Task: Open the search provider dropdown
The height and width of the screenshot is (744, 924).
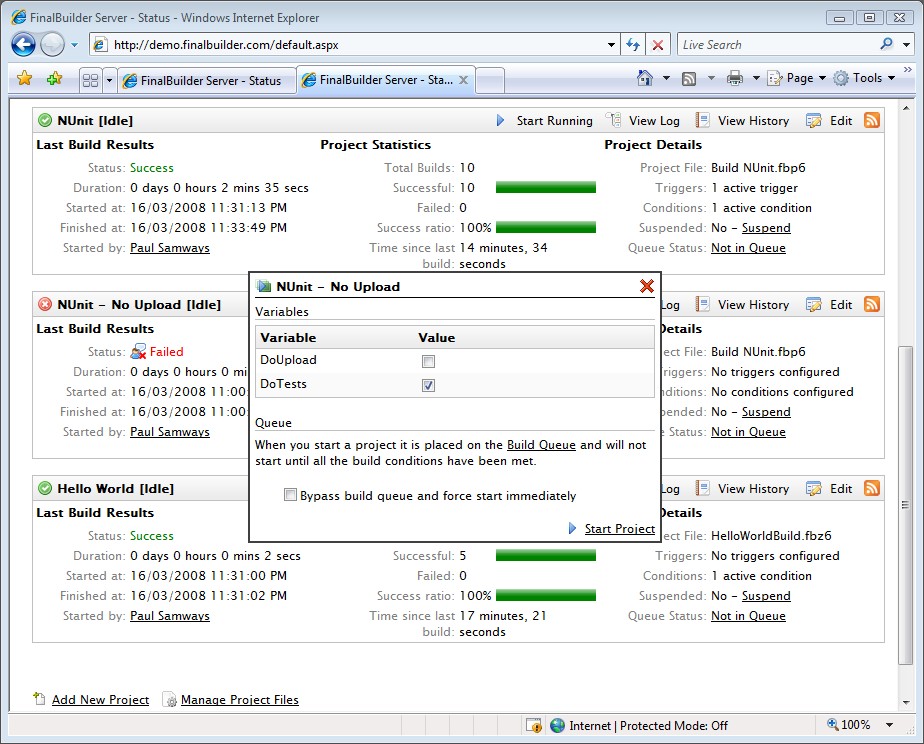Action: (x=906, y=45)
